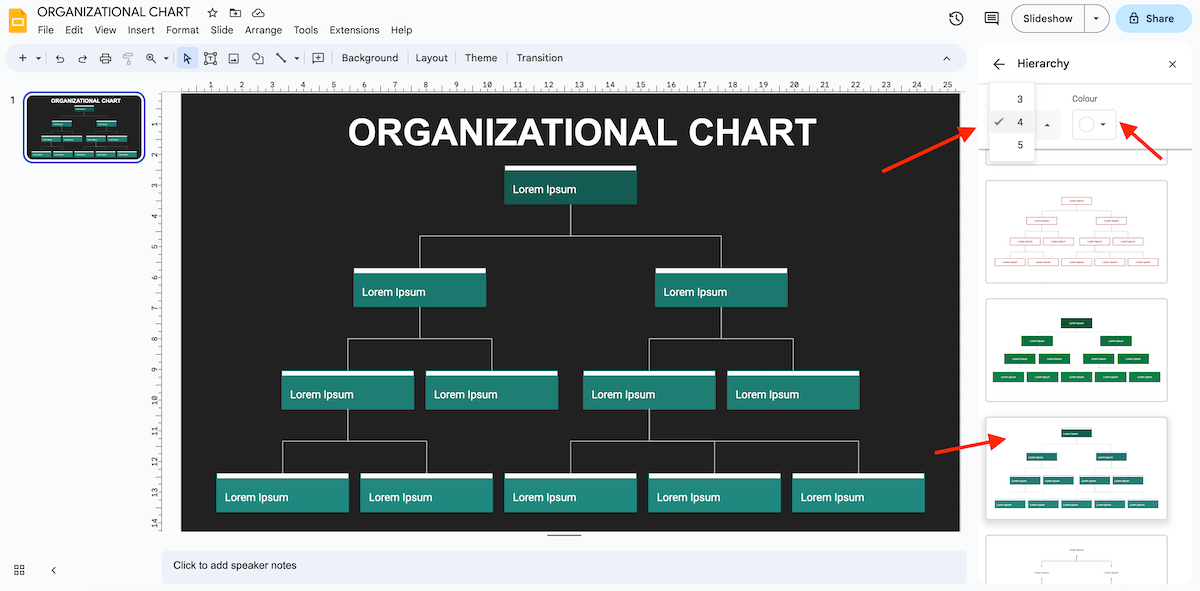Open the line type dropdown arrow
This screenshot has width=1200, height=591.
pyautogui.click(x=296, y=58)
